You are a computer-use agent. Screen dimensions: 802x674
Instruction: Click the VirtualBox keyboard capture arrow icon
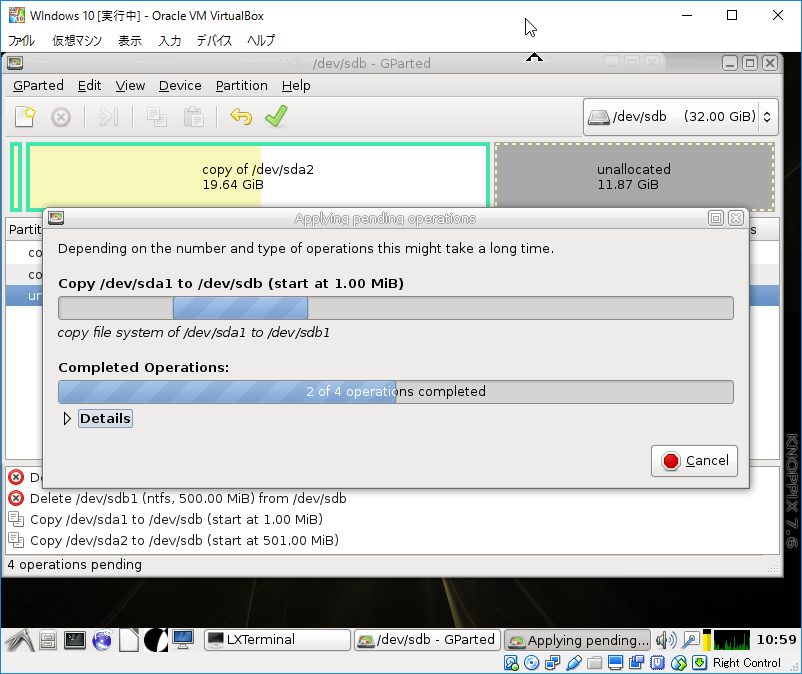699,663
